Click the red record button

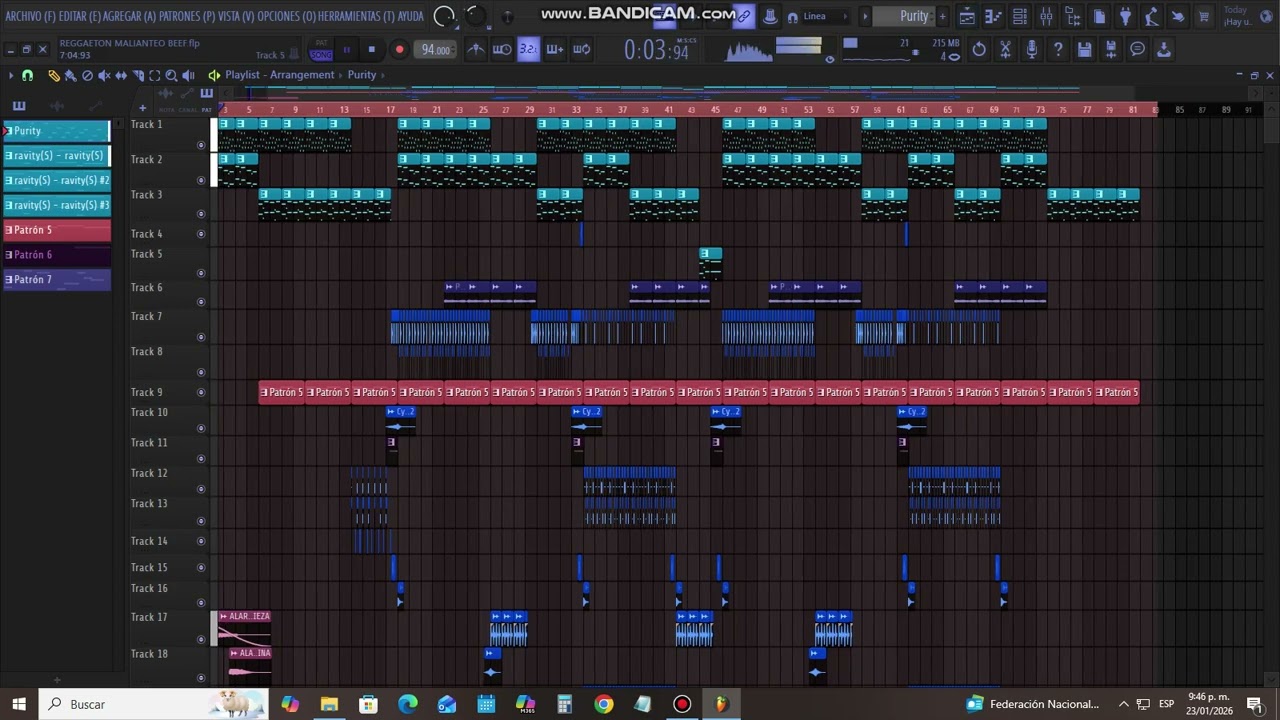pos(399,49)
